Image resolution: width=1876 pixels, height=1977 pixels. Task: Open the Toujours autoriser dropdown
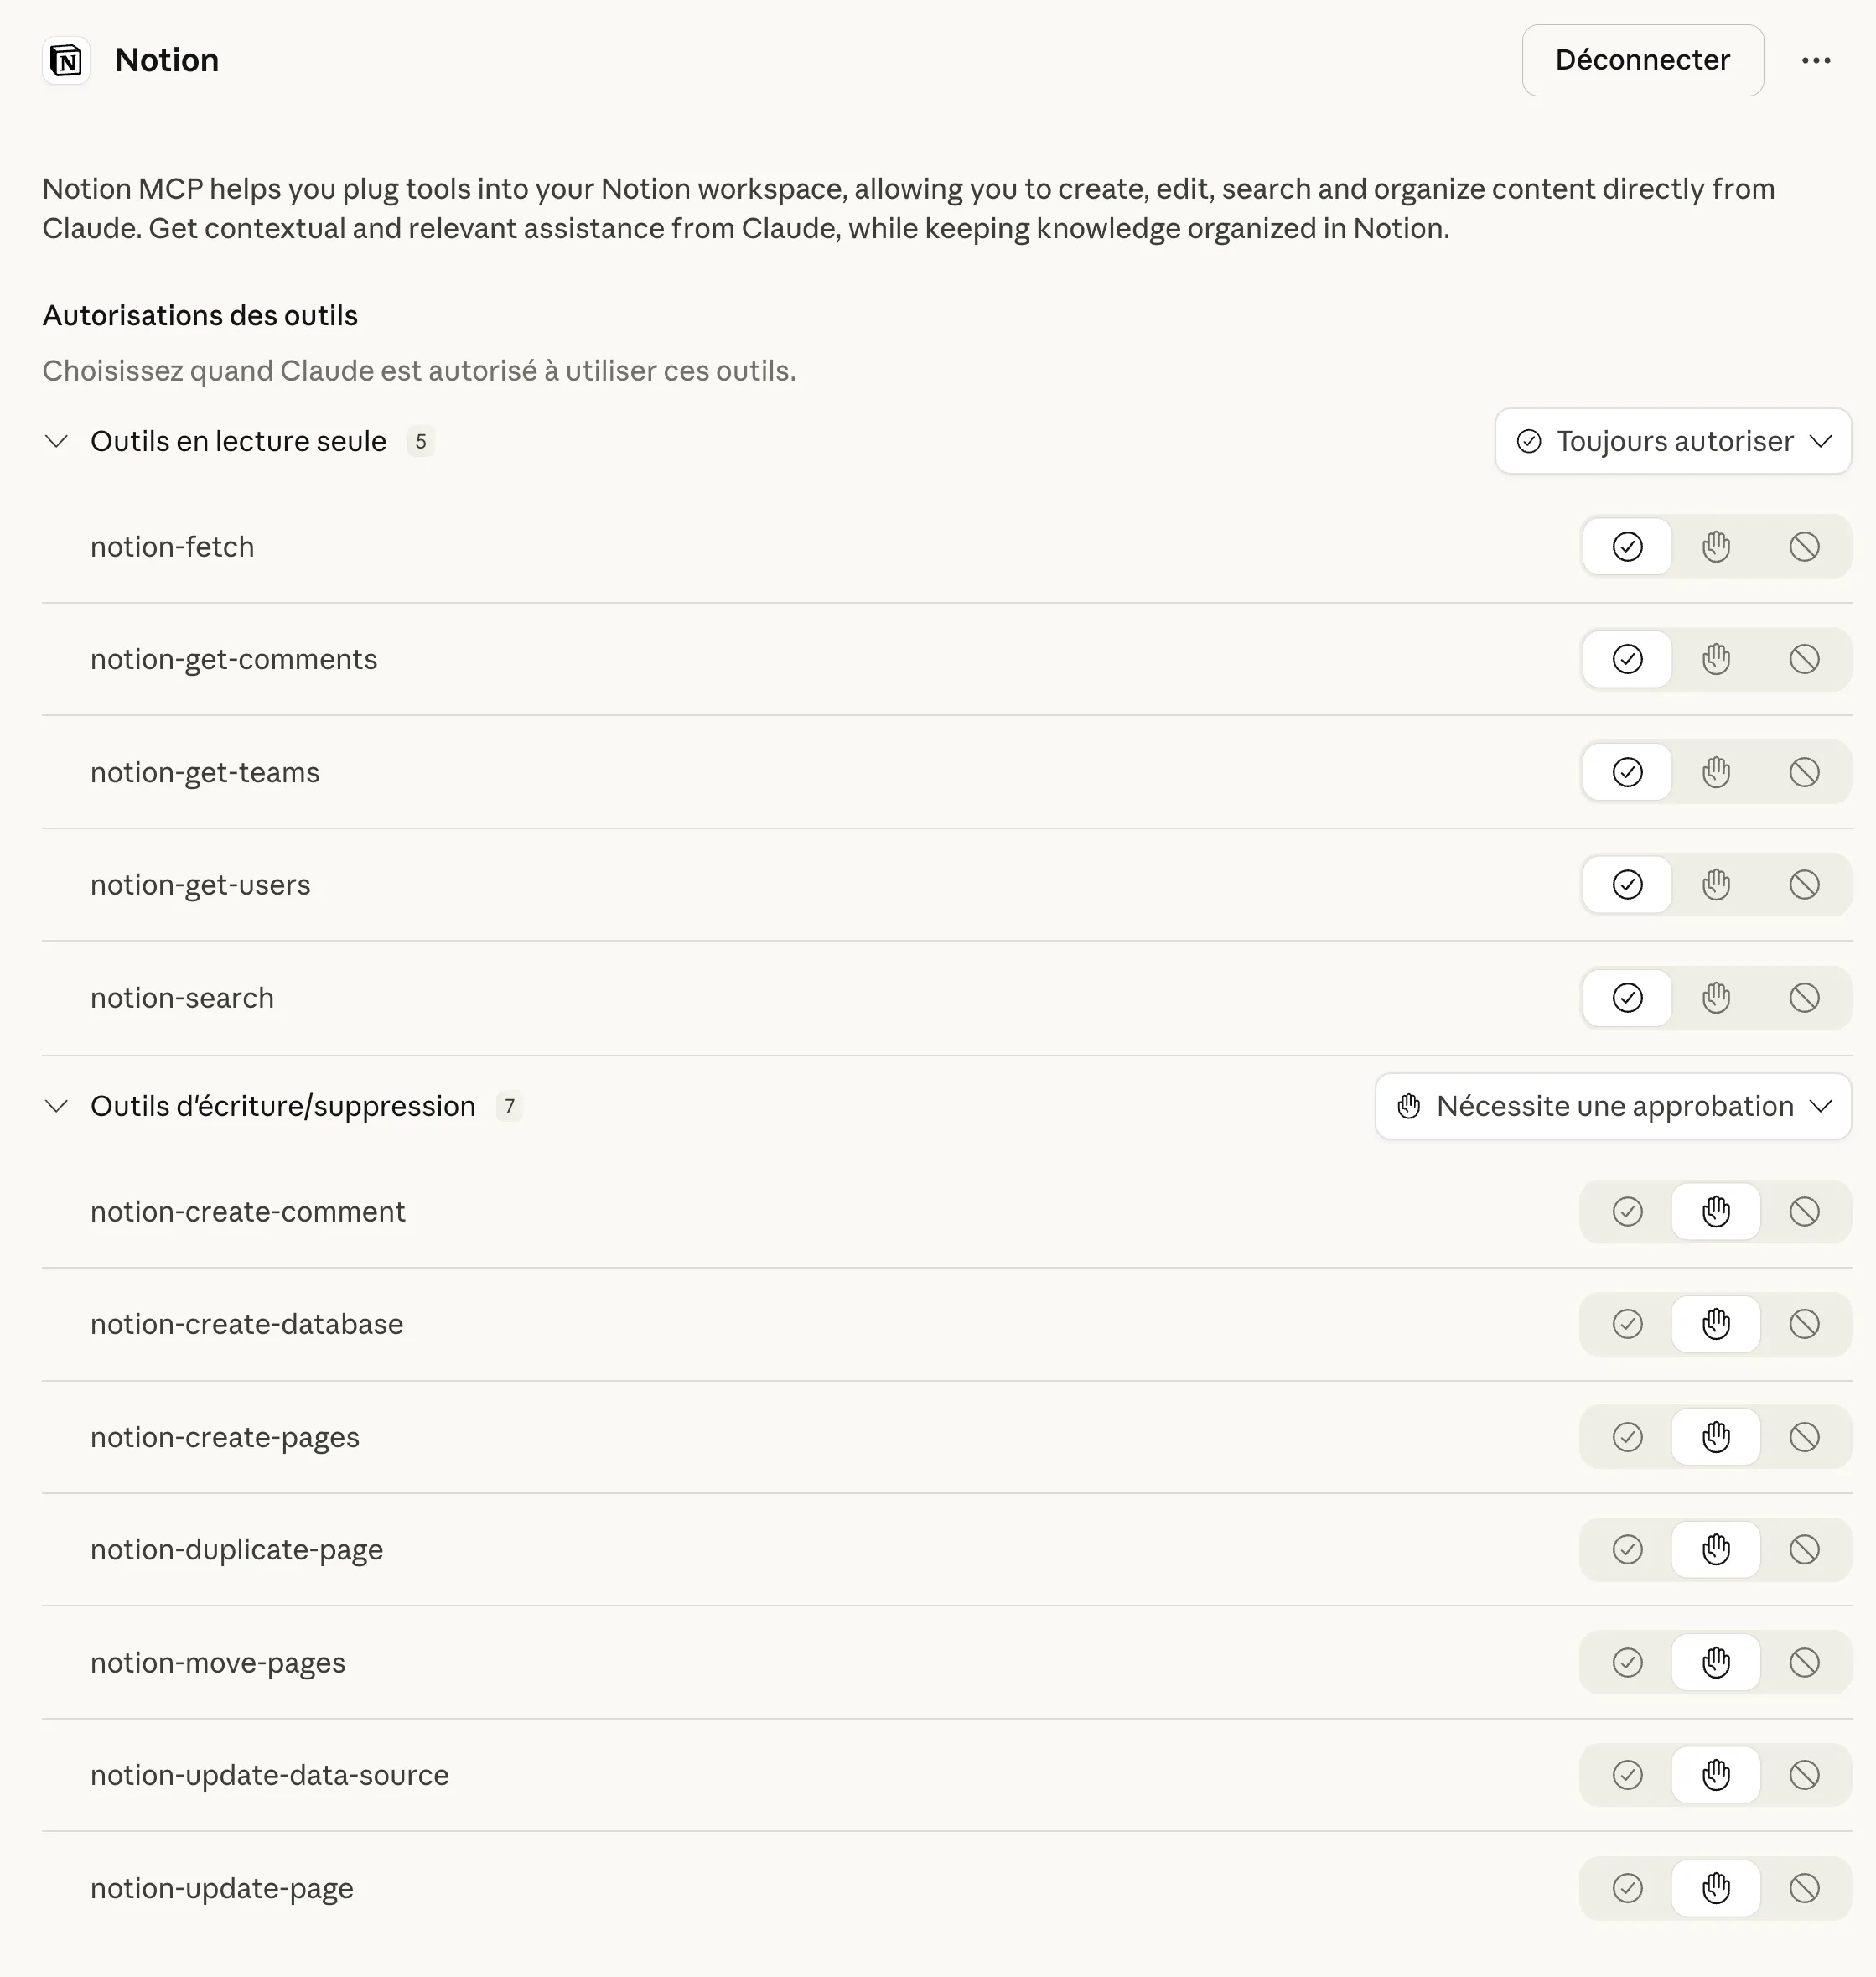coord(1672,441)
